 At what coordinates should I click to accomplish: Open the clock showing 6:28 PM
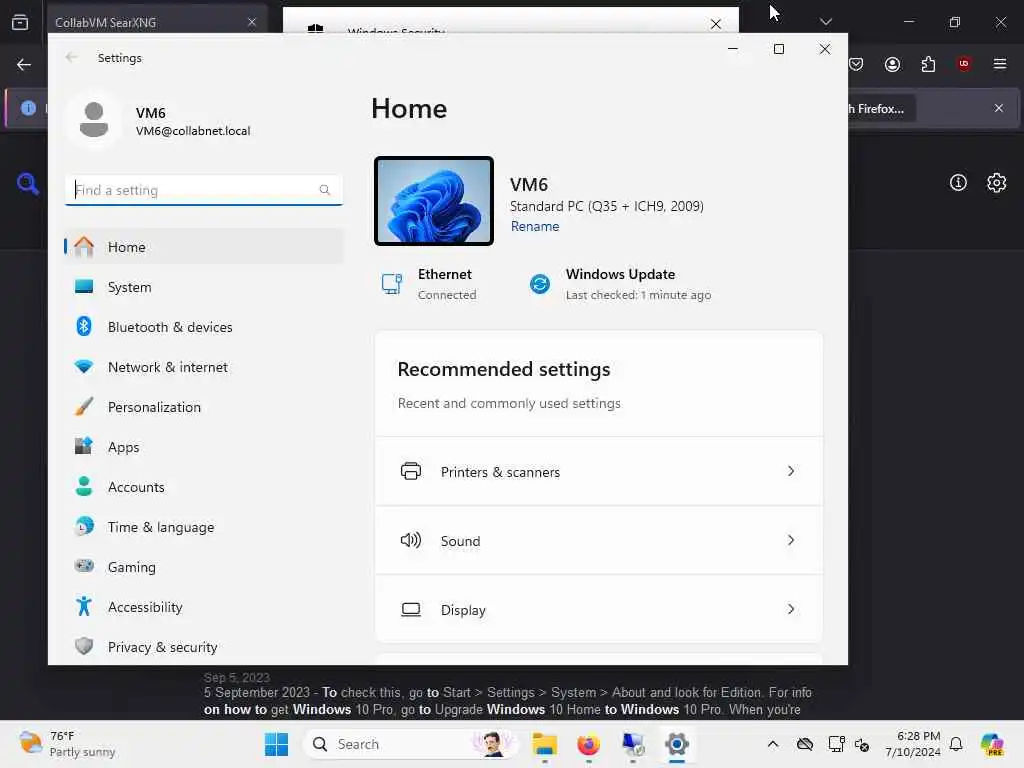[912, 744]
